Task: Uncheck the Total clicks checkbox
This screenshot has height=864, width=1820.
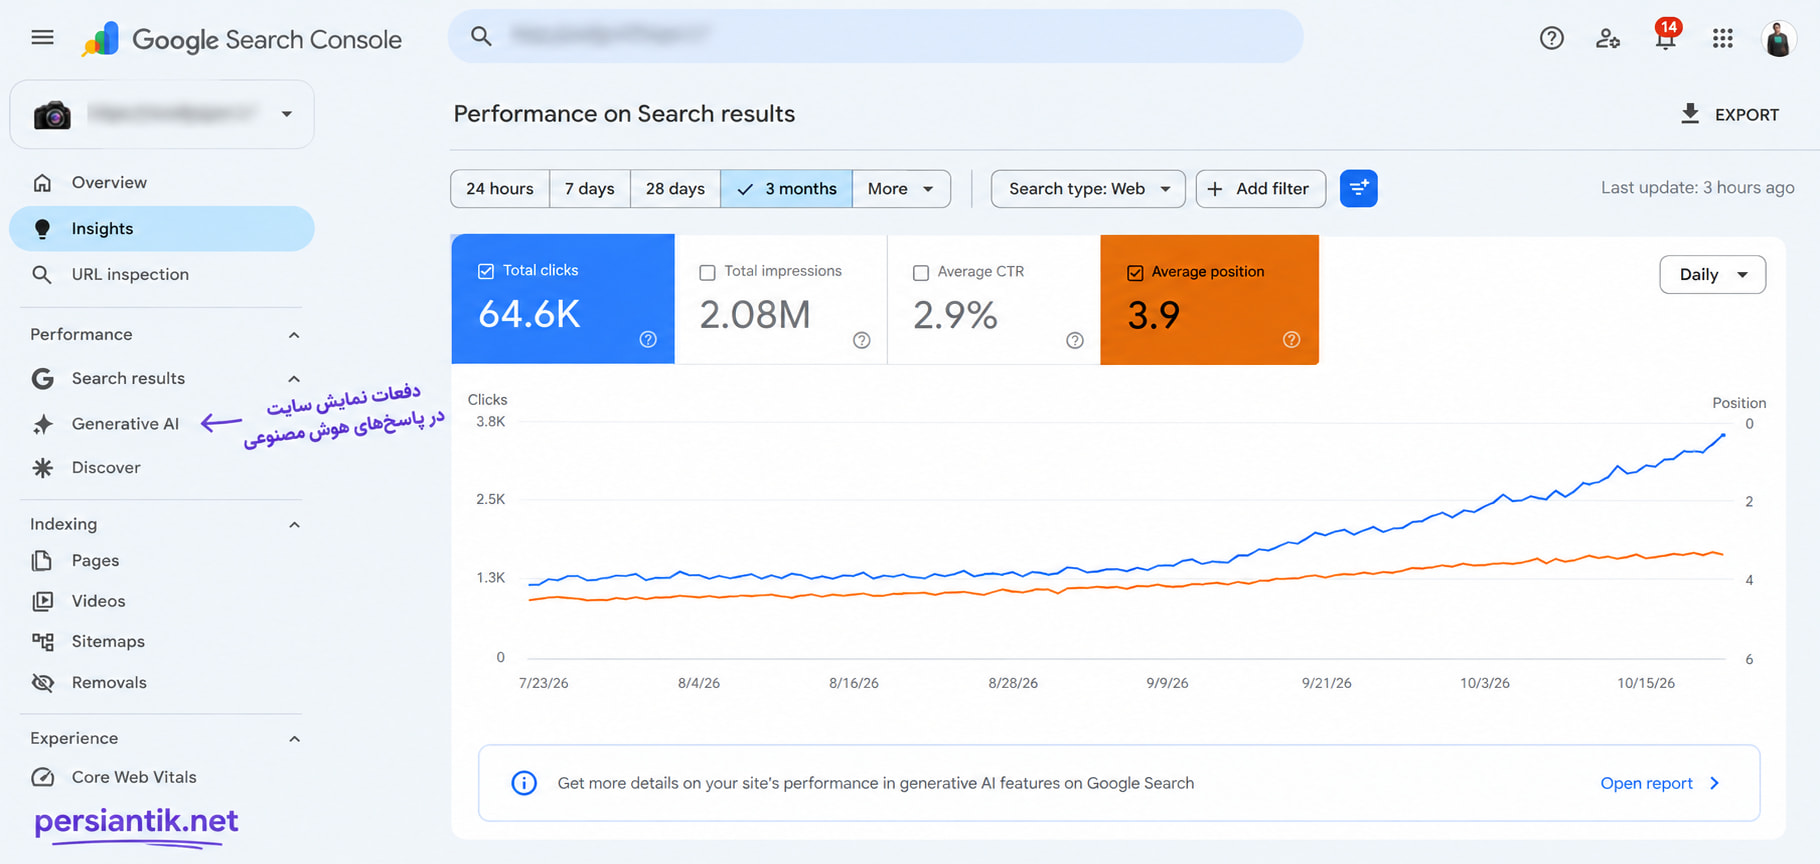Action: coord(486,271)
